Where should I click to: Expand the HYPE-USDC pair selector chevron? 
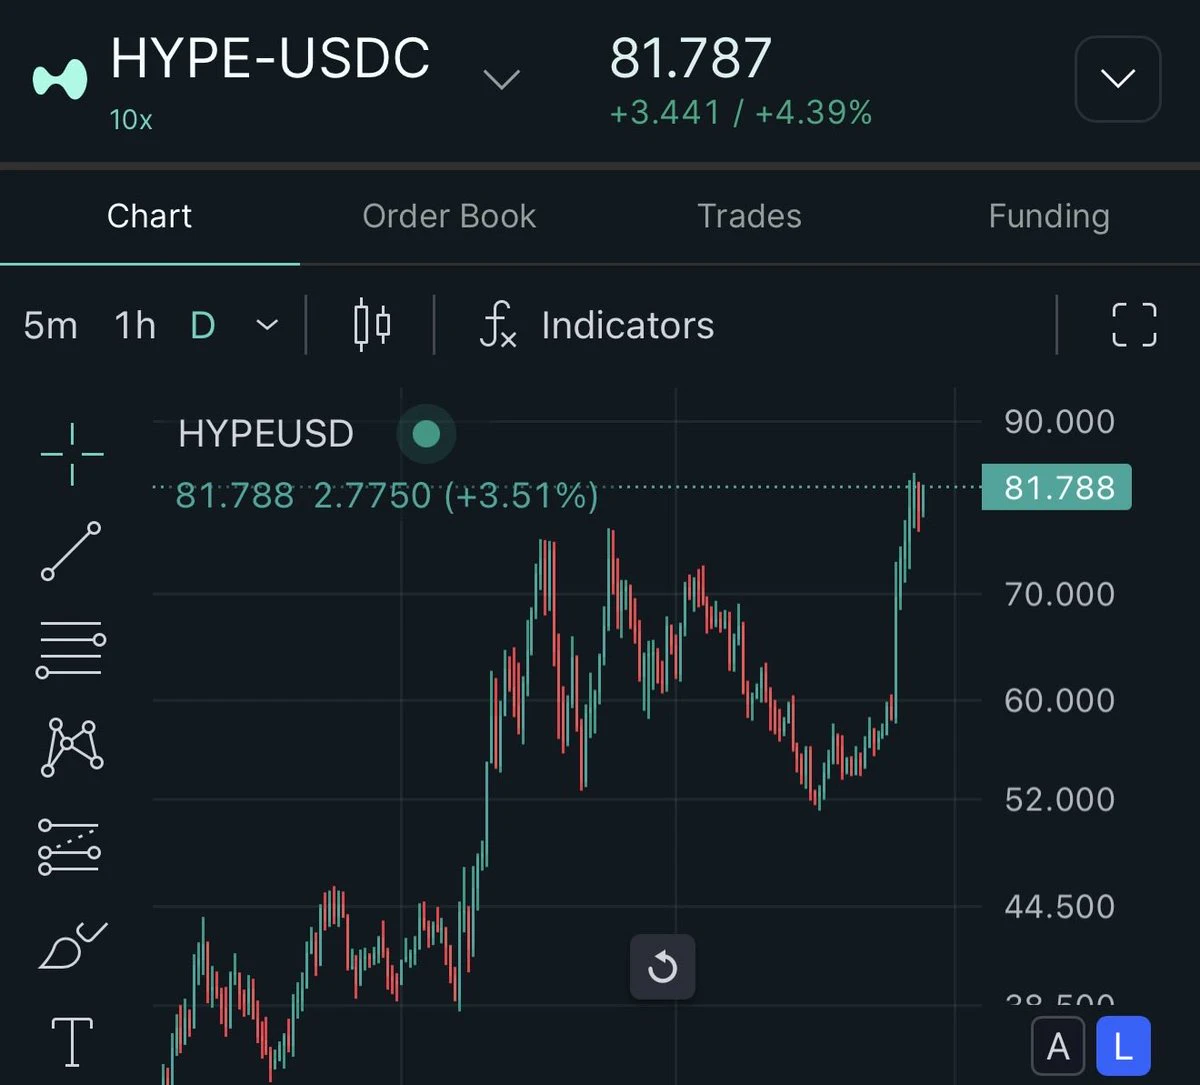501,79
